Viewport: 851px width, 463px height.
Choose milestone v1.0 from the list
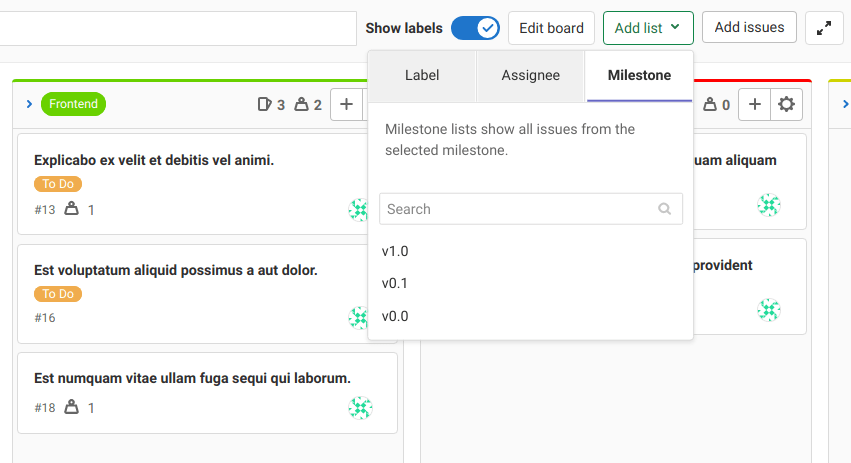point(395,251)
